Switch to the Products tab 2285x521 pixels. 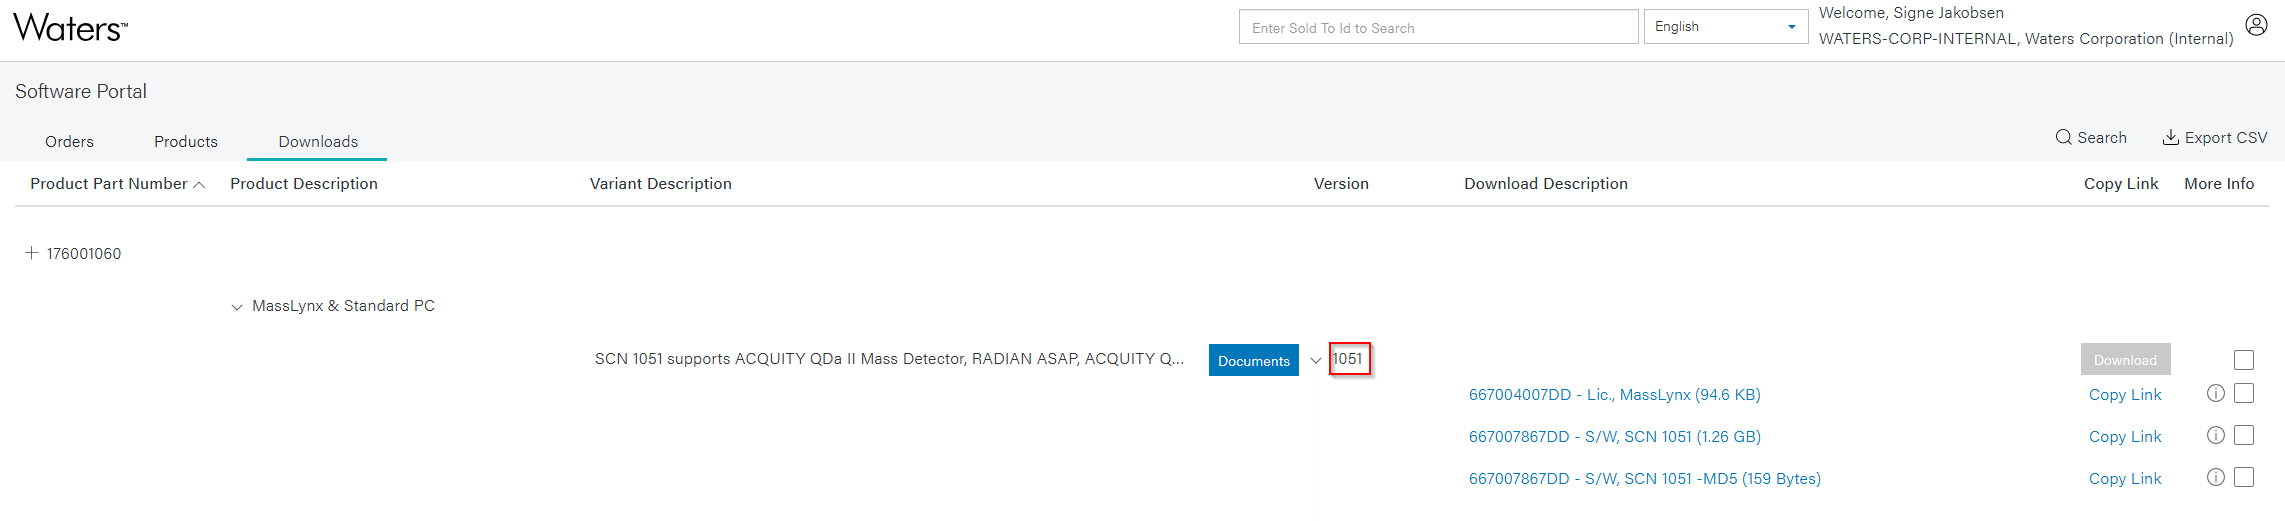pyautogui.click(x=186, y=142)
